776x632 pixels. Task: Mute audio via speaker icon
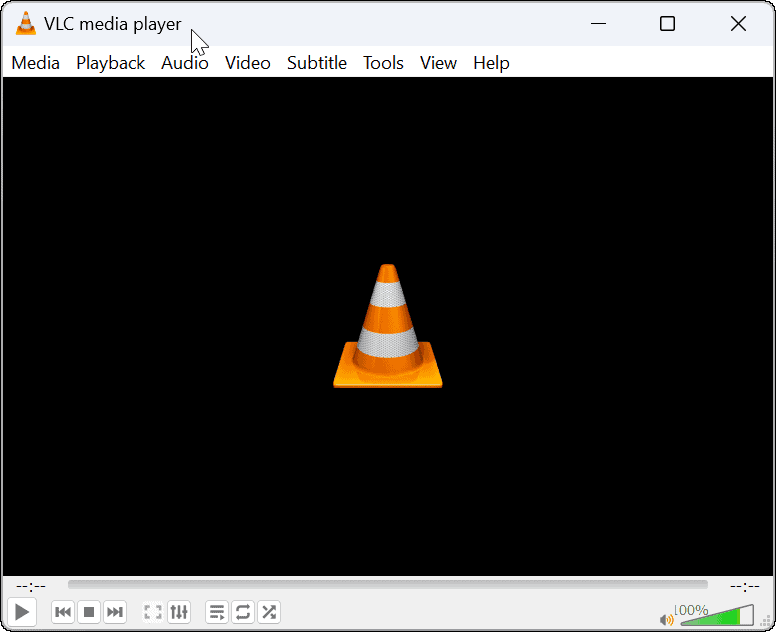point(667,619)
